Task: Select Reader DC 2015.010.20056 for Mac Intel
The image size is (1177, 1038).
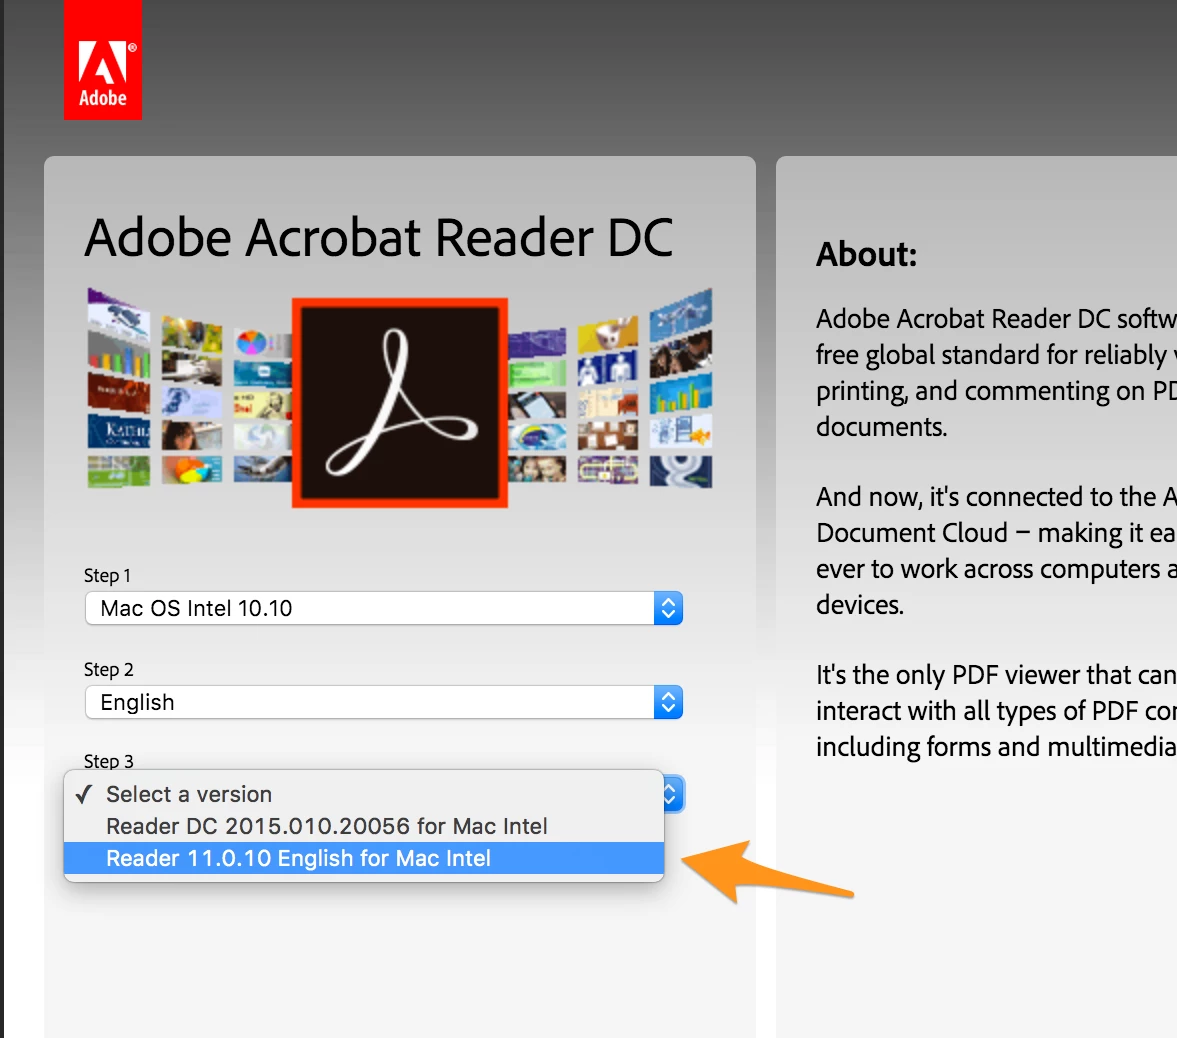Action: 364,826
